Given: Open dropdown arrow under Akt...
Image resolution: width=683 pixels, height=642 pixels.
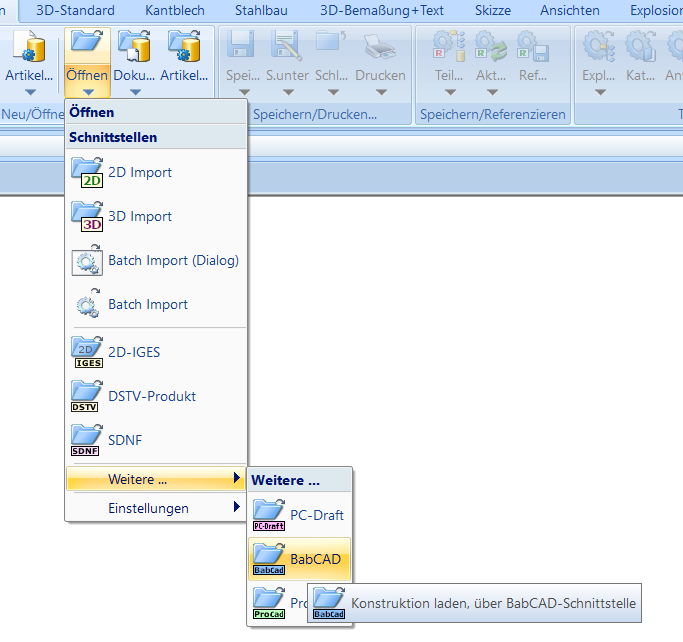Looking at the screenshot, I should [x=492, y=92].
